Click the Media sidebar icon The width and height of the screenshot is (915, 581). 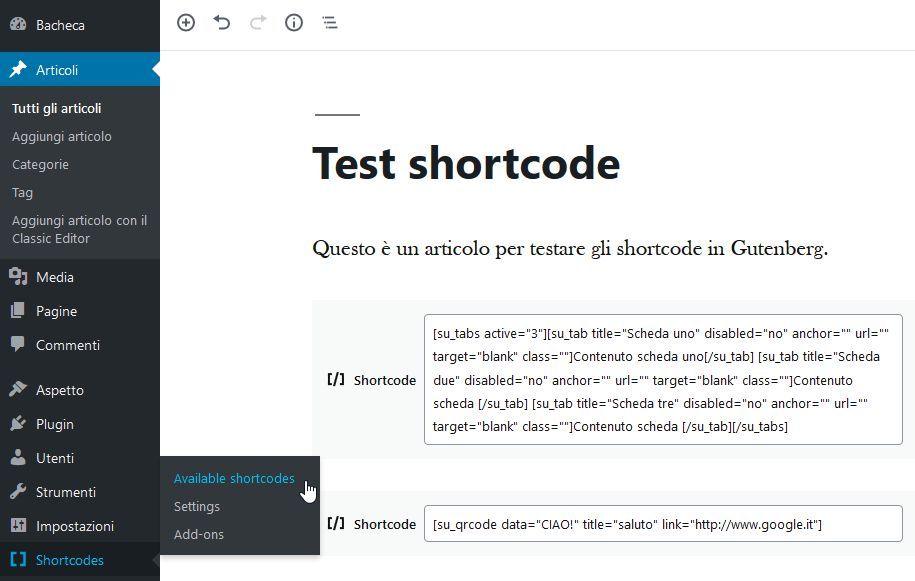18,277
